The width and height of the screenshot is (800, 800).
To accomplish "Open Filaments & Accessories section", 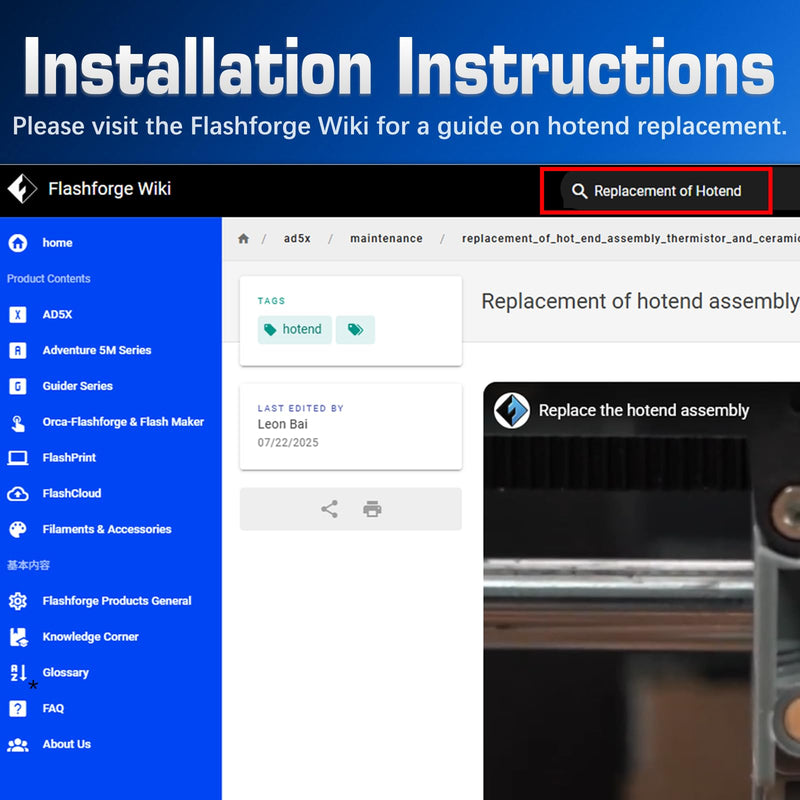I will tap(107, 529).
